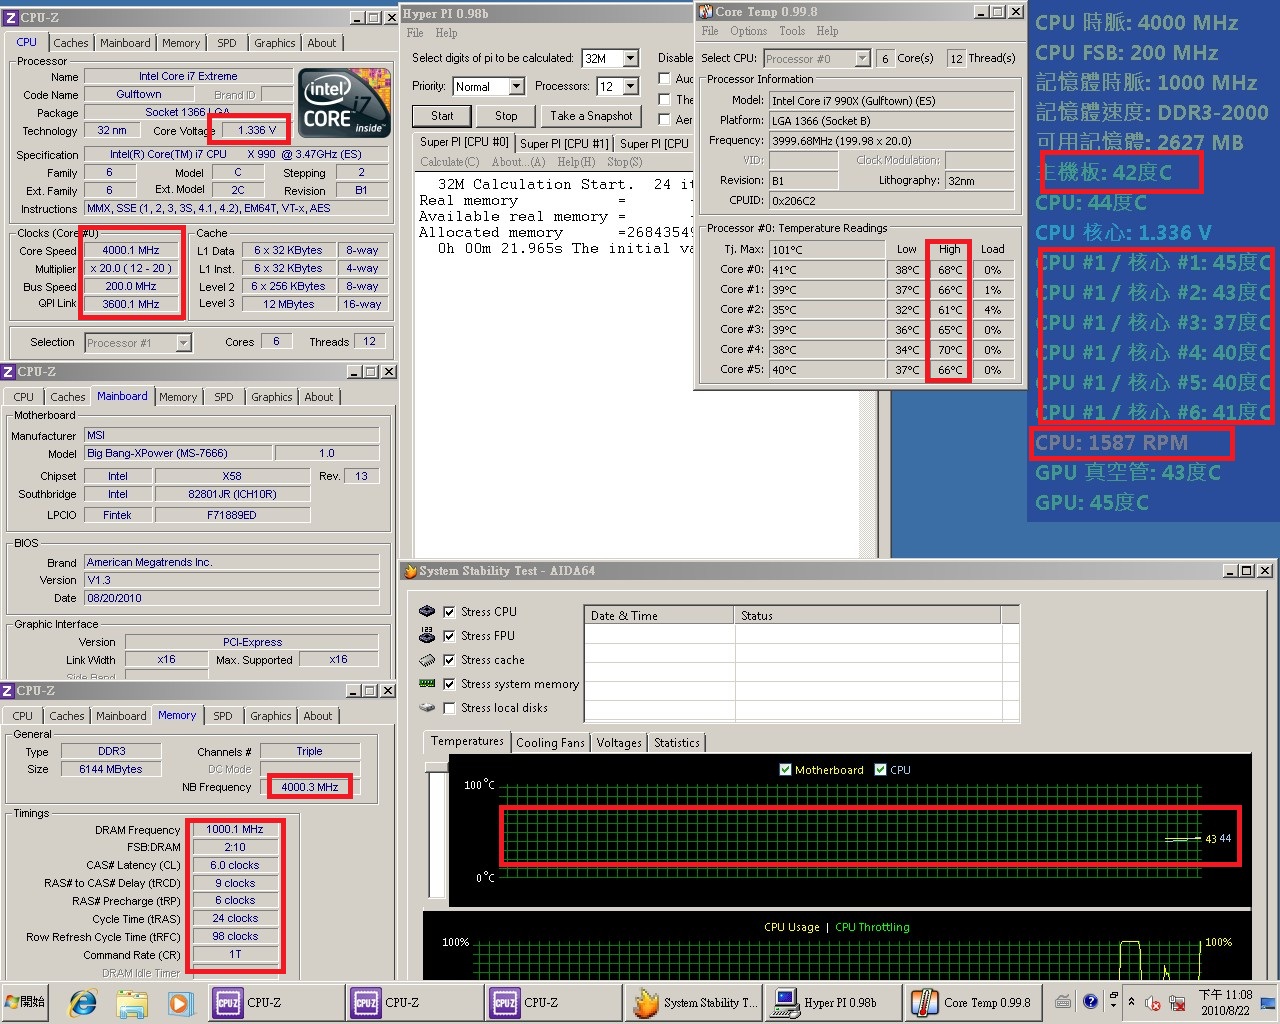The height and width of the screenshot is (1024, 1280).
Task: Click the Intel Core i7 logo in CPU-Z
Action: [x=345, y=103]
